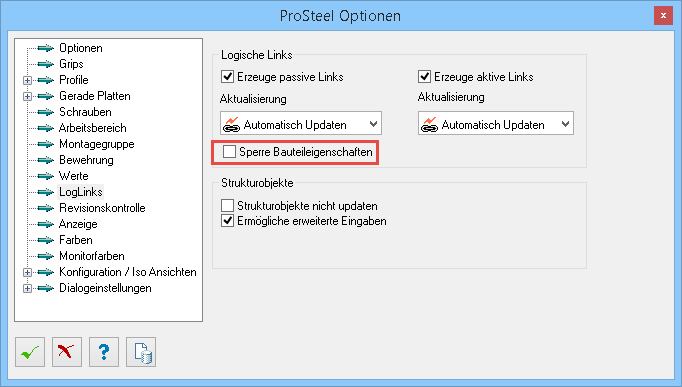The width and height of the screenshot is (682, 387).
Task: Confirm settings with the green checkmark button
Action: pyautogui.click(x=30, y=352)
